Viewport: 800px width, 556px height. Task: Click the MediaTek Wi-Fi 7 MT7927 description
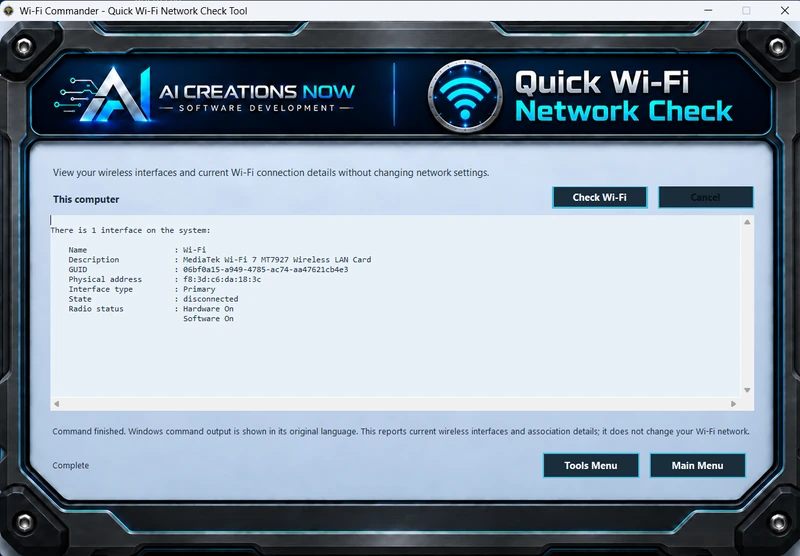click(x=277, y=260)
